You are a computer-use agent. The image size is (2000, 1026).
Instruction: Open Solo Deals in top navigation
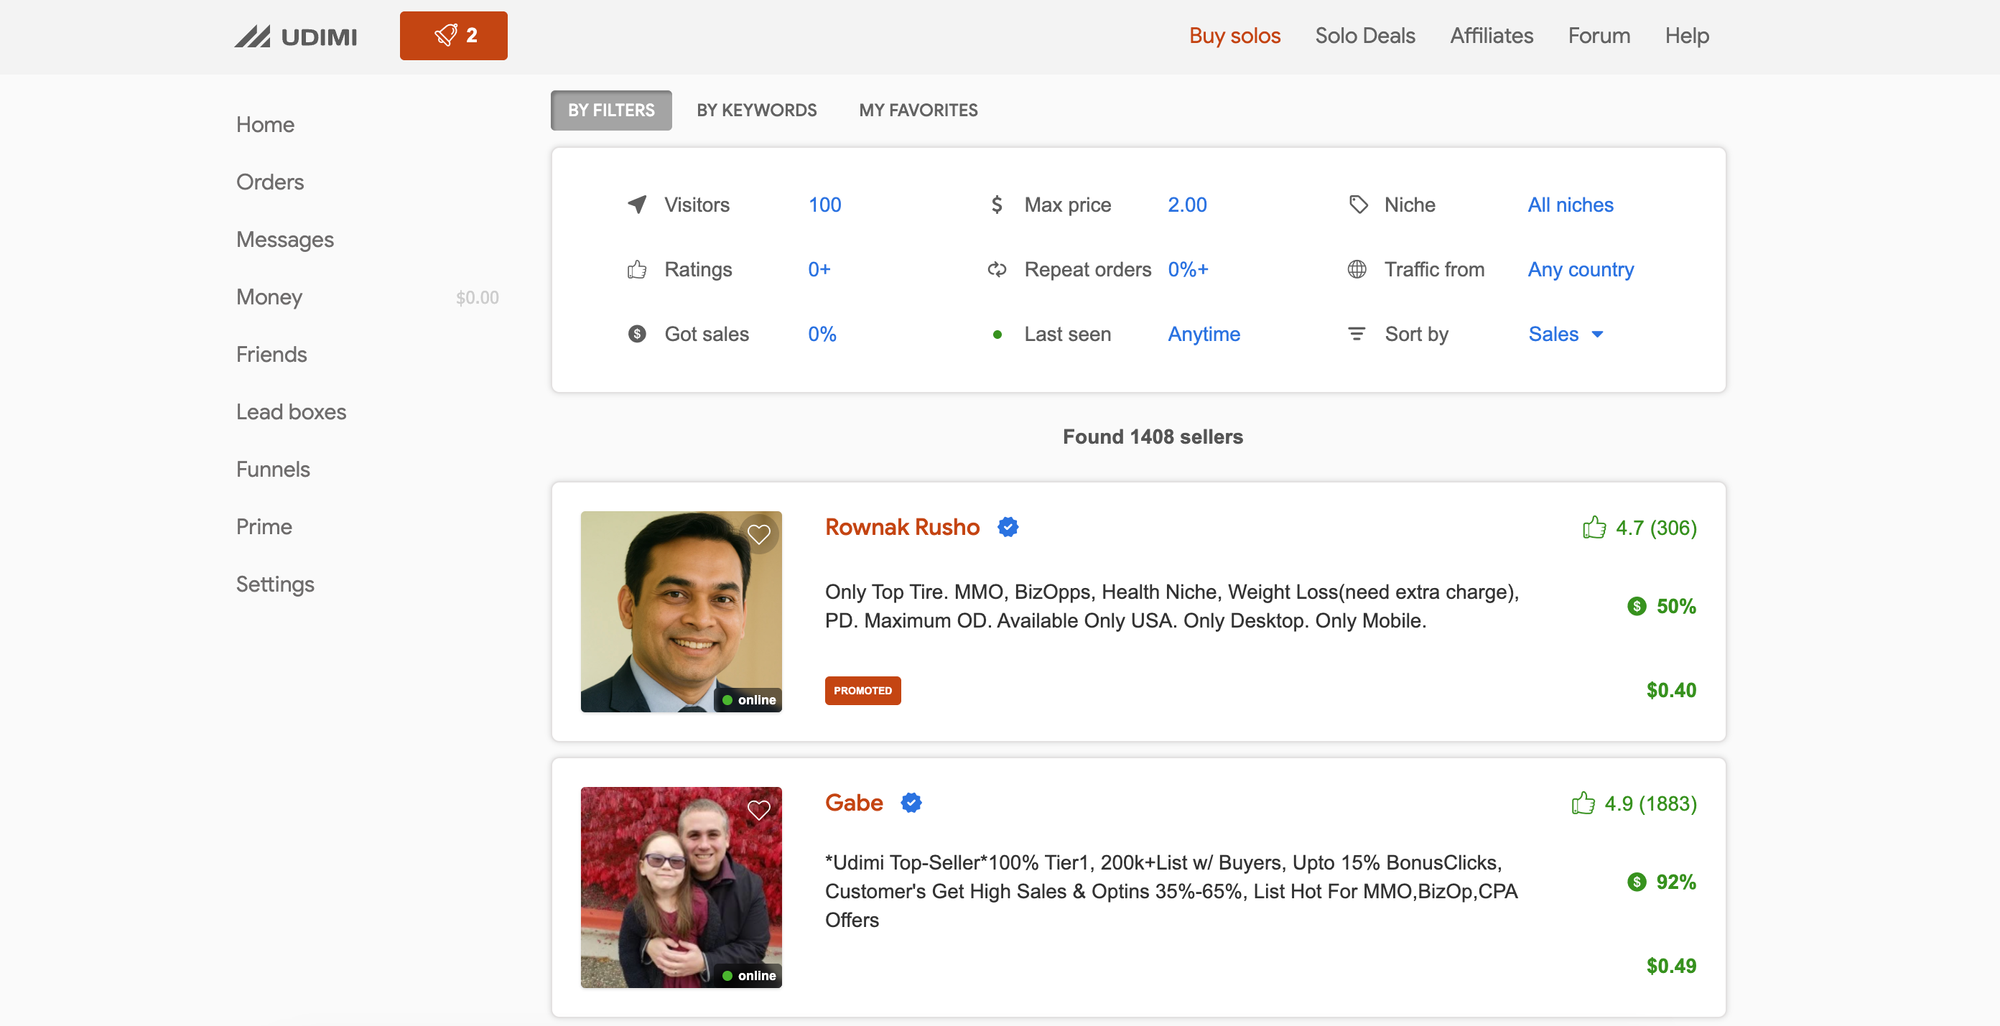coord(1365,36)
